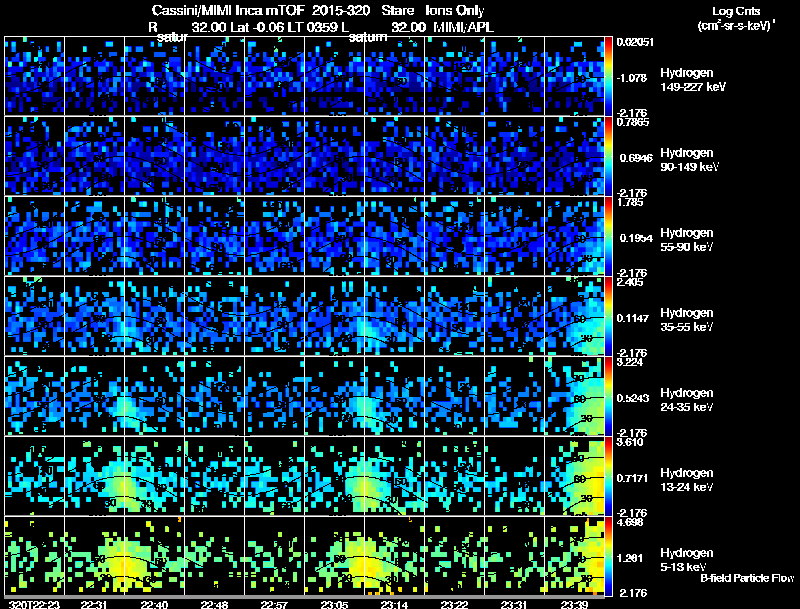Click the 23:31 time axis label
Viewport: 800px width, 609px height.
(514, 605)
